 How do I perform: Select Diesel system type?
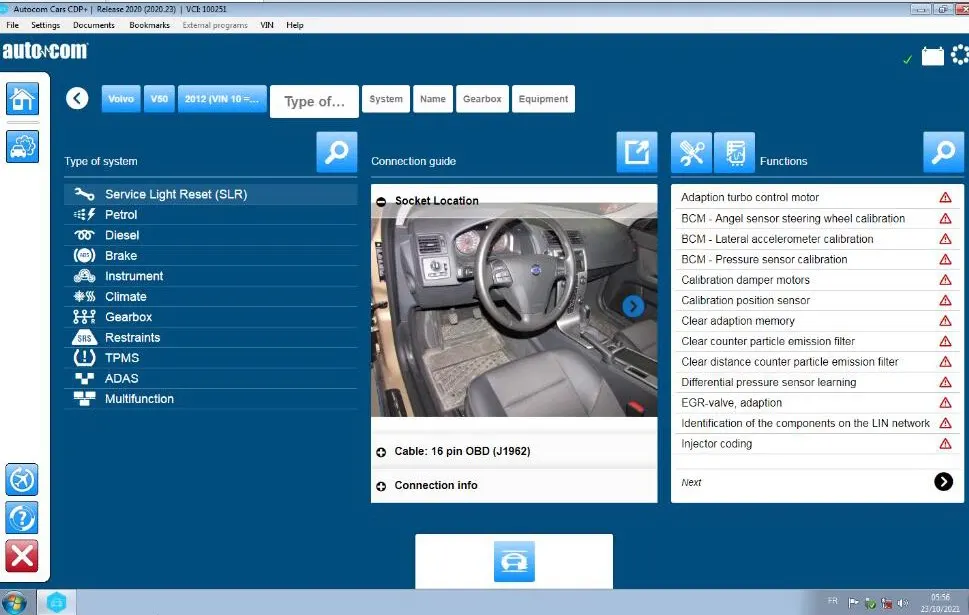pyautogui.click(x=211, y=235)
